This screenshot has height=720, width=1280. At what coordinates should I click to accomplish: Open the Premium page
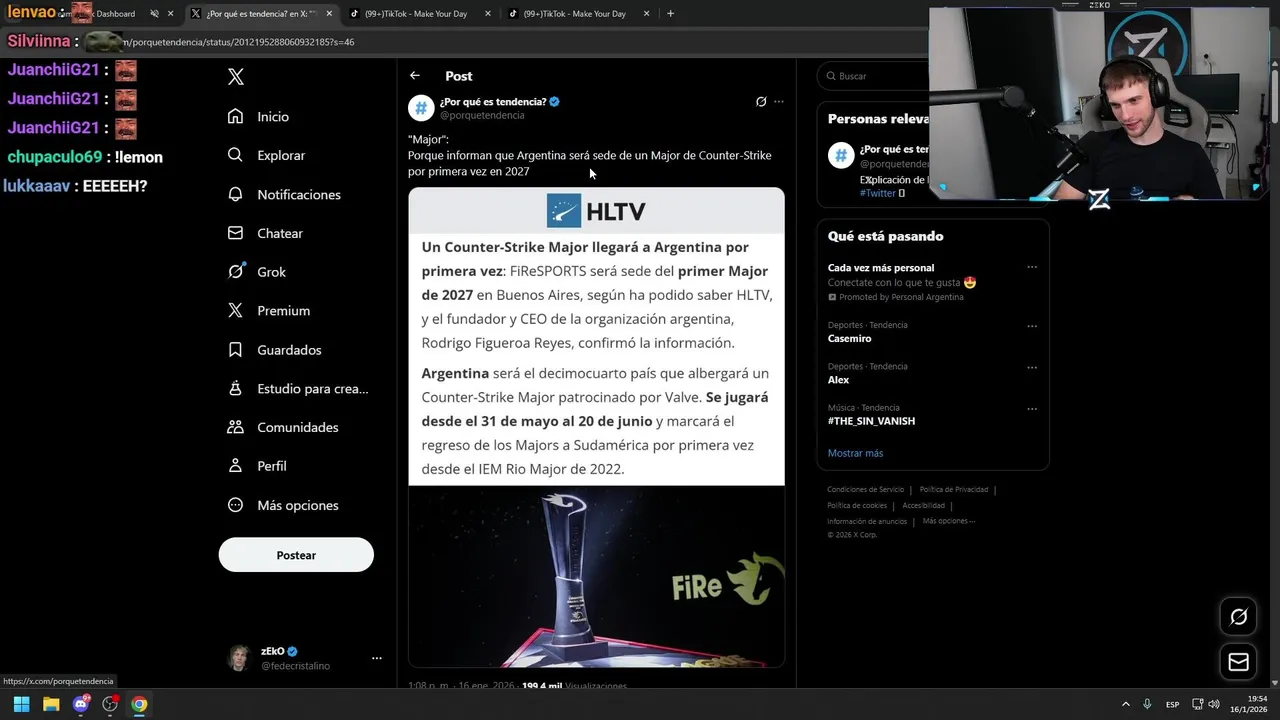(268, 310)
